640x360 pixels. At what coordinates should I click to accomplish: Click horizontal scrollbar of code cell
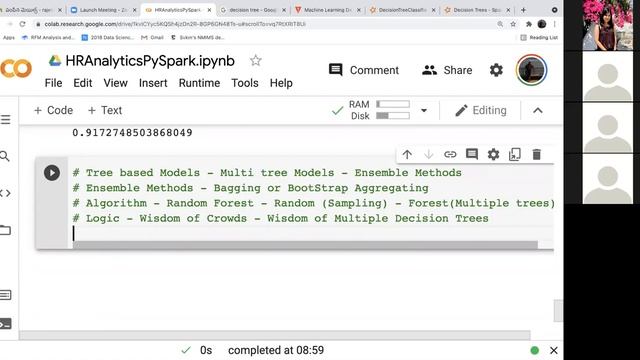coord(305,245)
